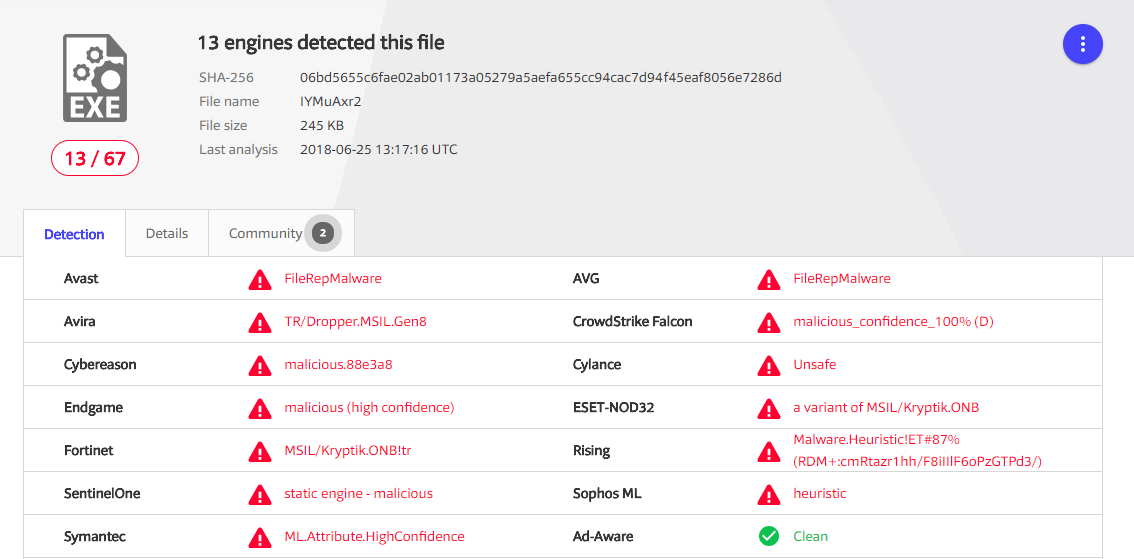Click the 13 / 67 detection ratio badge

(x=95, y=158)
